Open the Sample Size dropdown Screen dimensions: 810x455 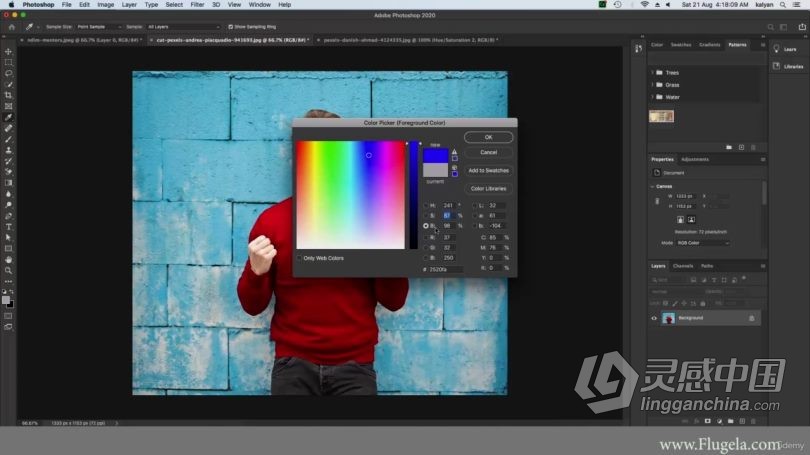tap(99, 27)
